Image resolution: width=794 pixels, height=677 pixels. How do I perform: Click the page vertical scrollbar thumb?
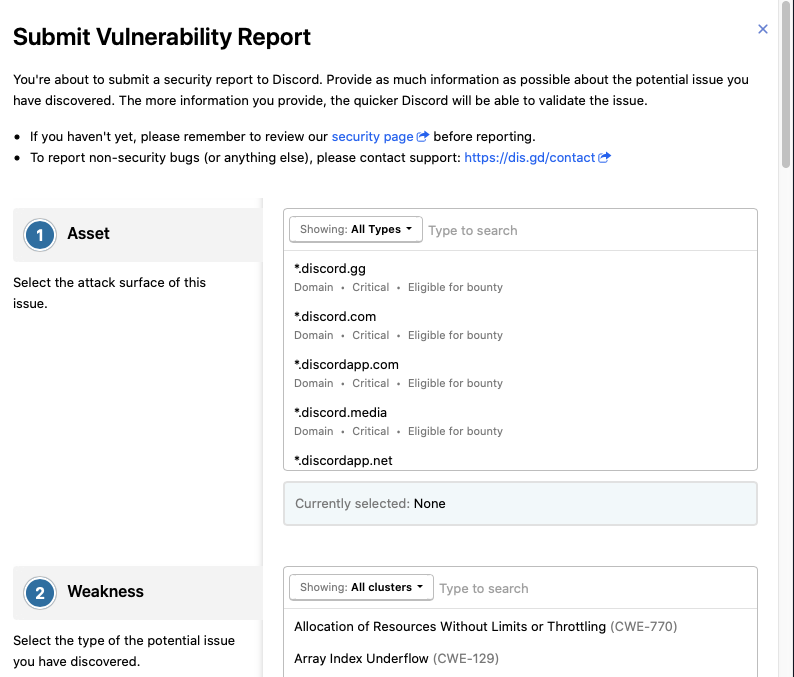[786, 84]
